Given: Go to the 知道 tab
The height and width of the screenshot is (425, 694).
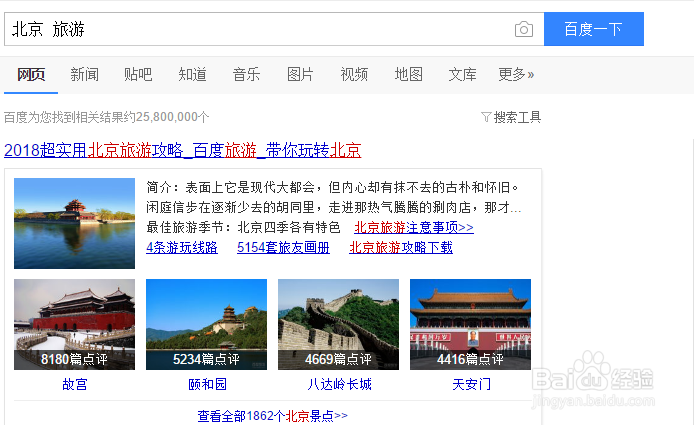Looking at the screenshot, I should 192,74.
